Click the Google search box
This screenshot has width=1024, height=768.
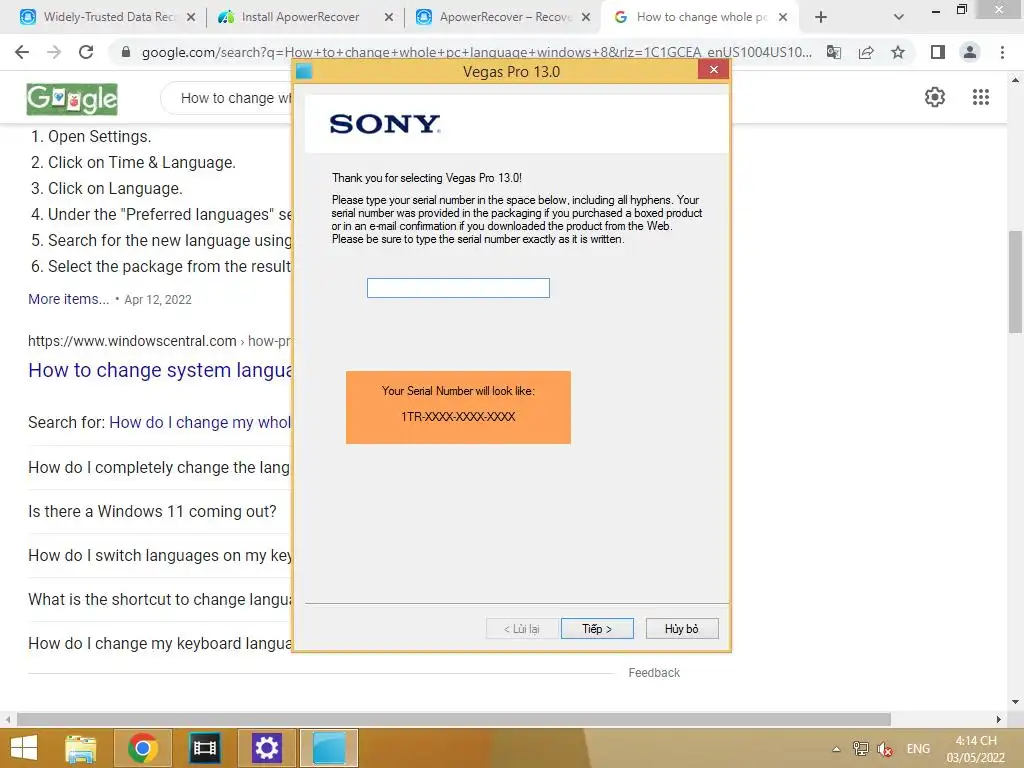coord(227,98)
